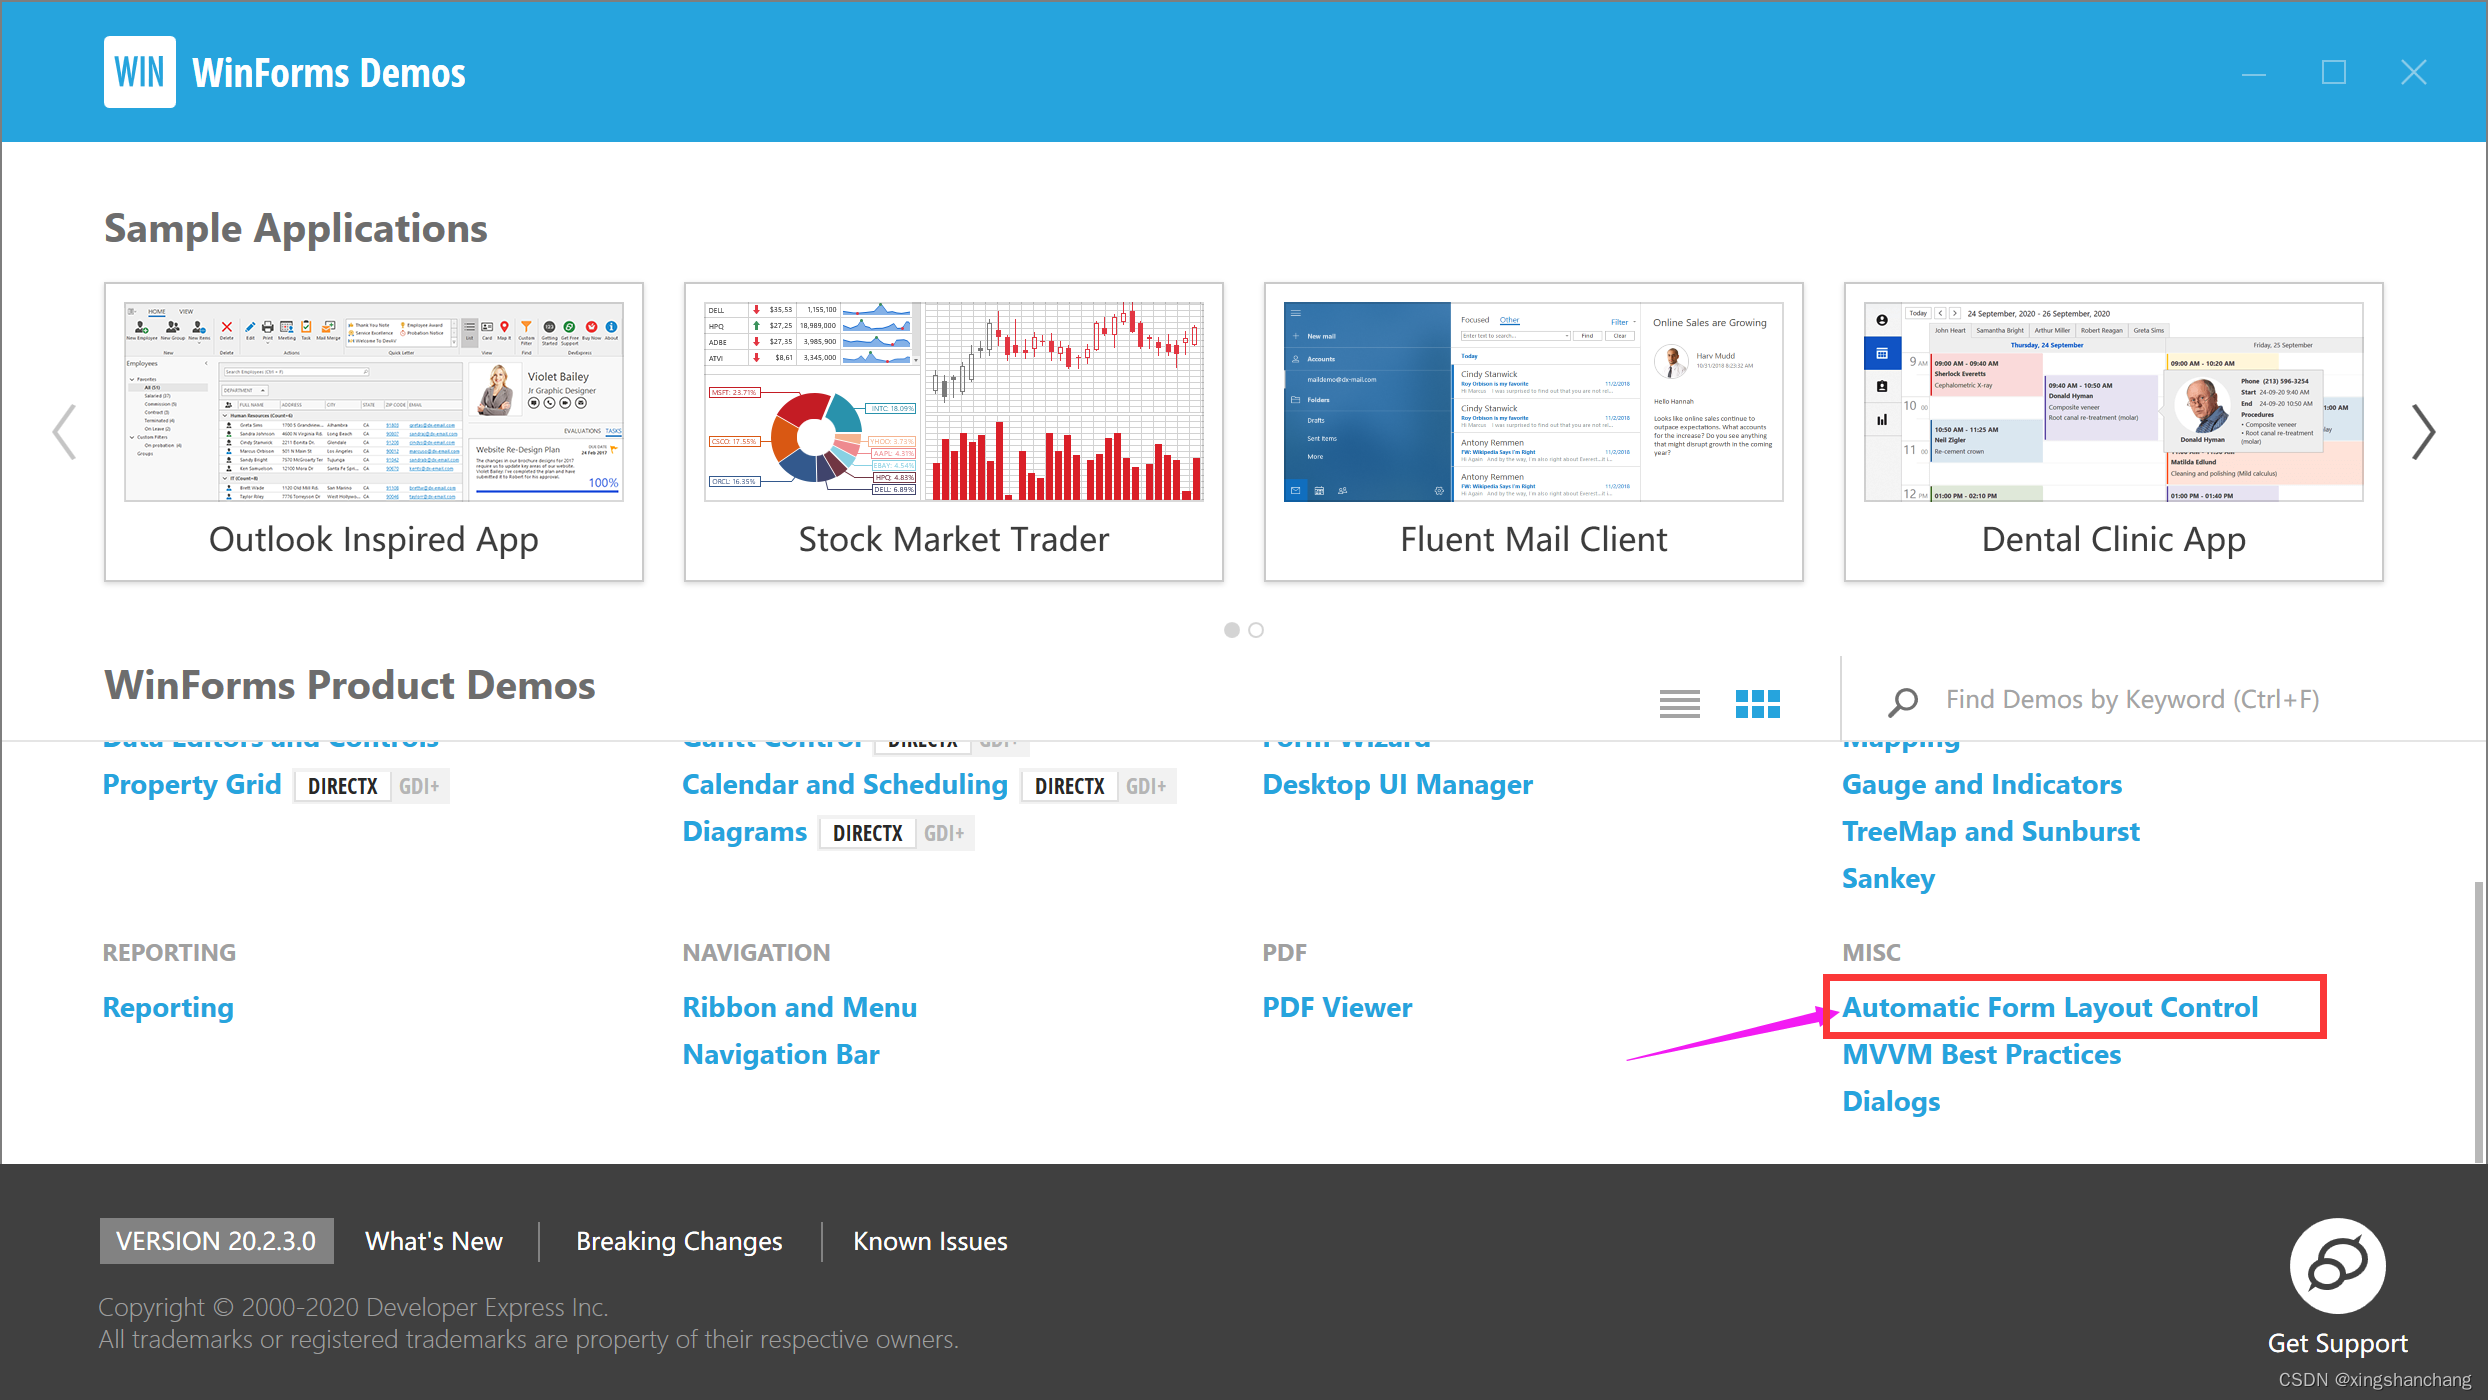This screenshot has height=1400, width=2488.
Task: Open the Ribbon and Menu demo
Action: coord(799,1007)
